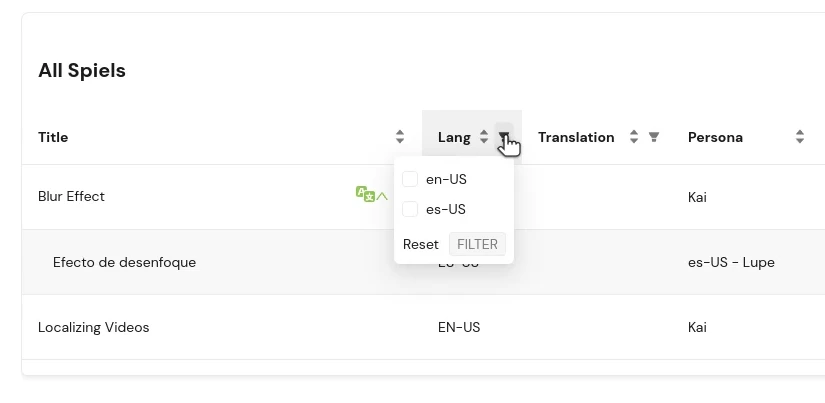Click the Persona column header
This screenshot has width=825, height=403.
point(715,137)
